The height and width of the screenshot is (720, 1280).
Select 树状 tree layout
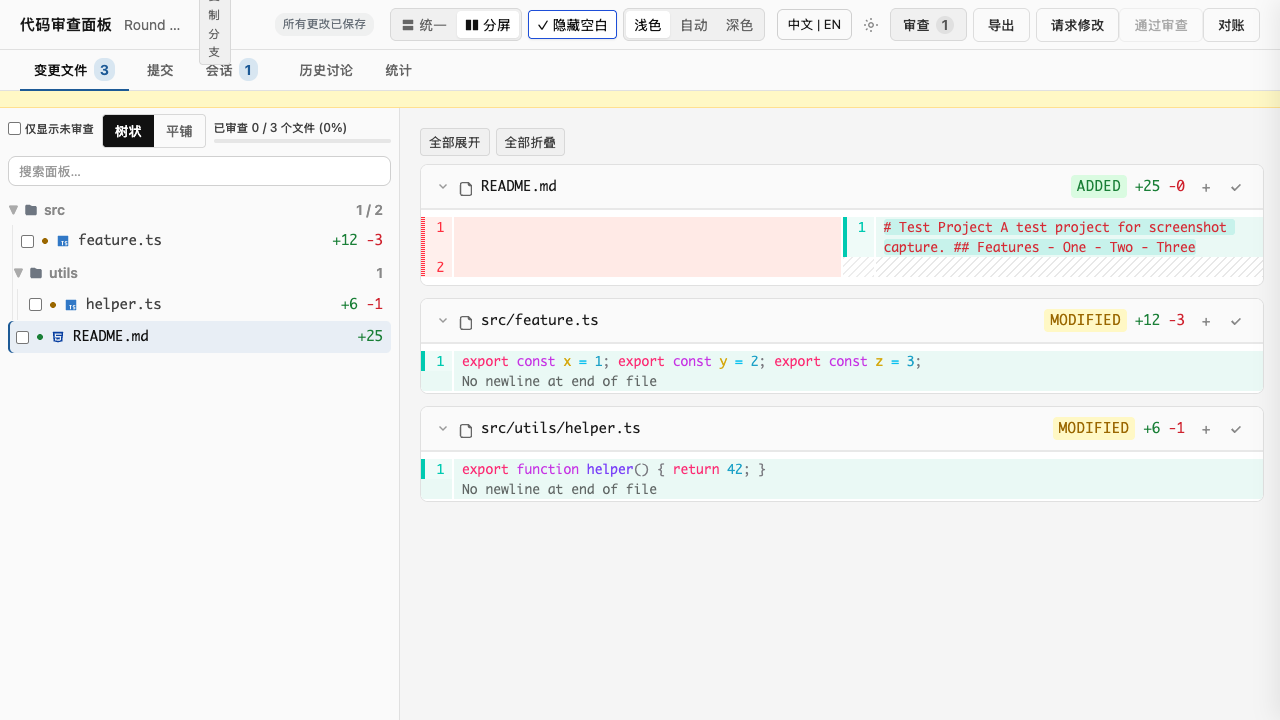pyautogui.click(x=128, y=131)
